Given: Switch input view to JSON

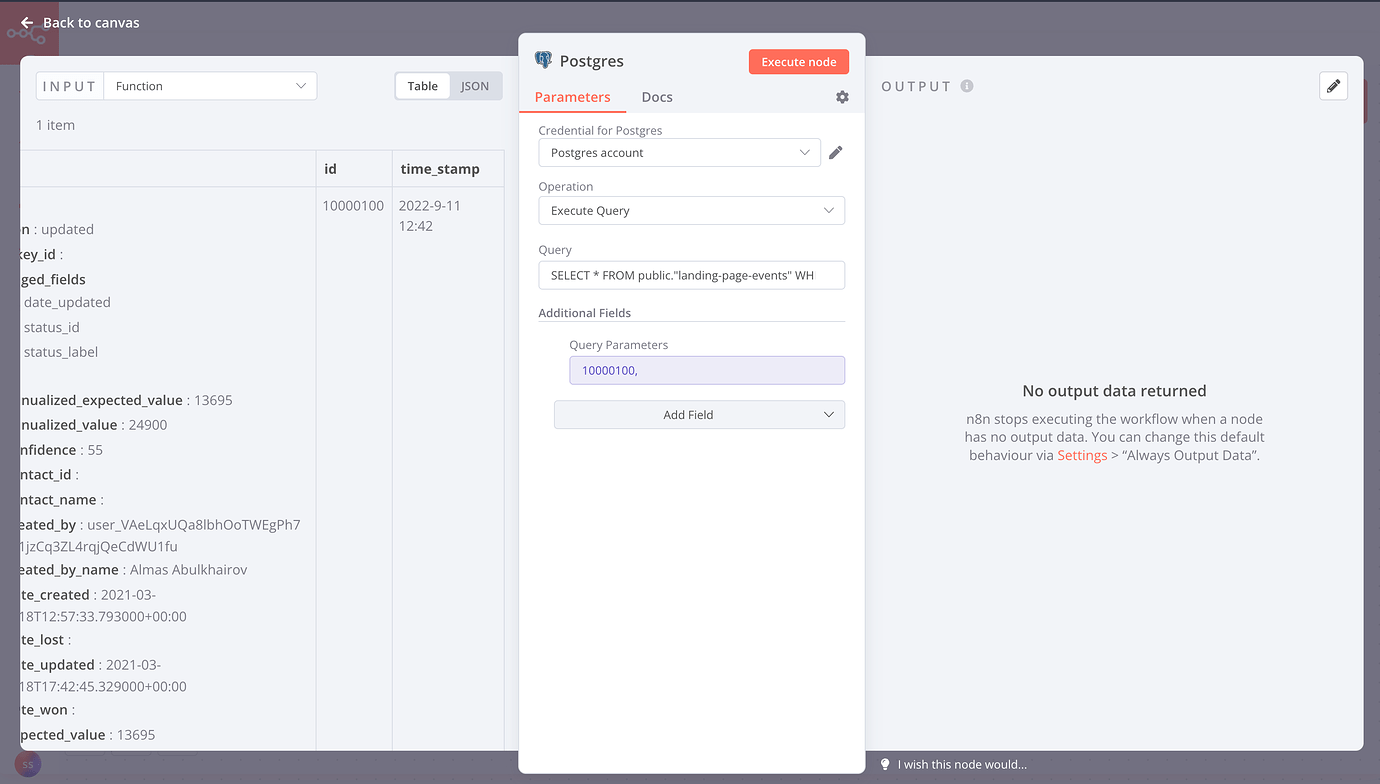Looking at the screenshot, I should coord(475,86).
